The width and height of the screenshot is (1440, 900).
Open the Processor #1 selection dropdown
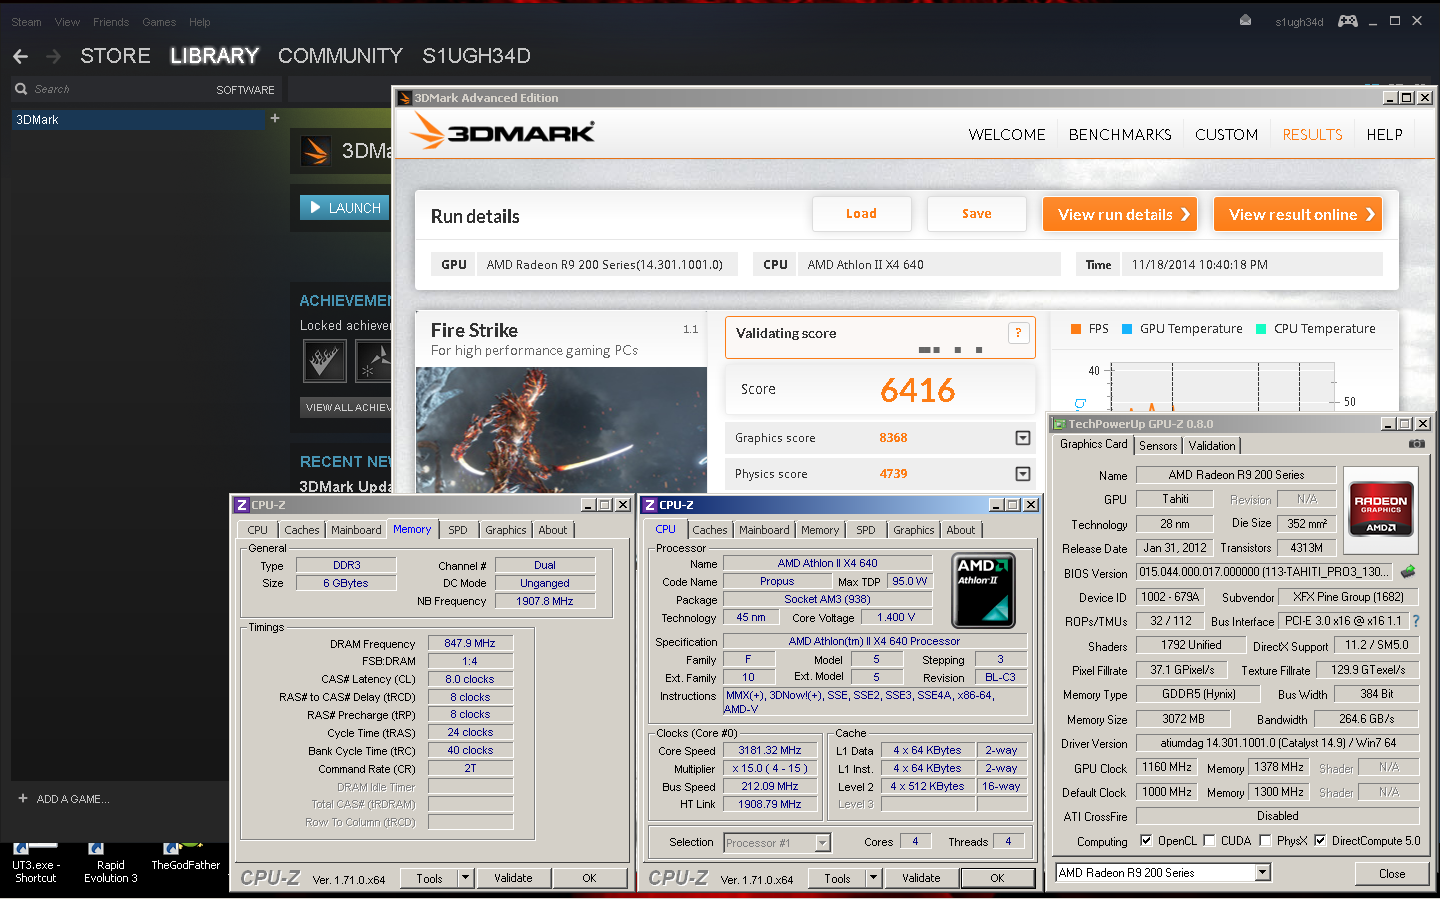pyautogui.click(x=822, y=843)
